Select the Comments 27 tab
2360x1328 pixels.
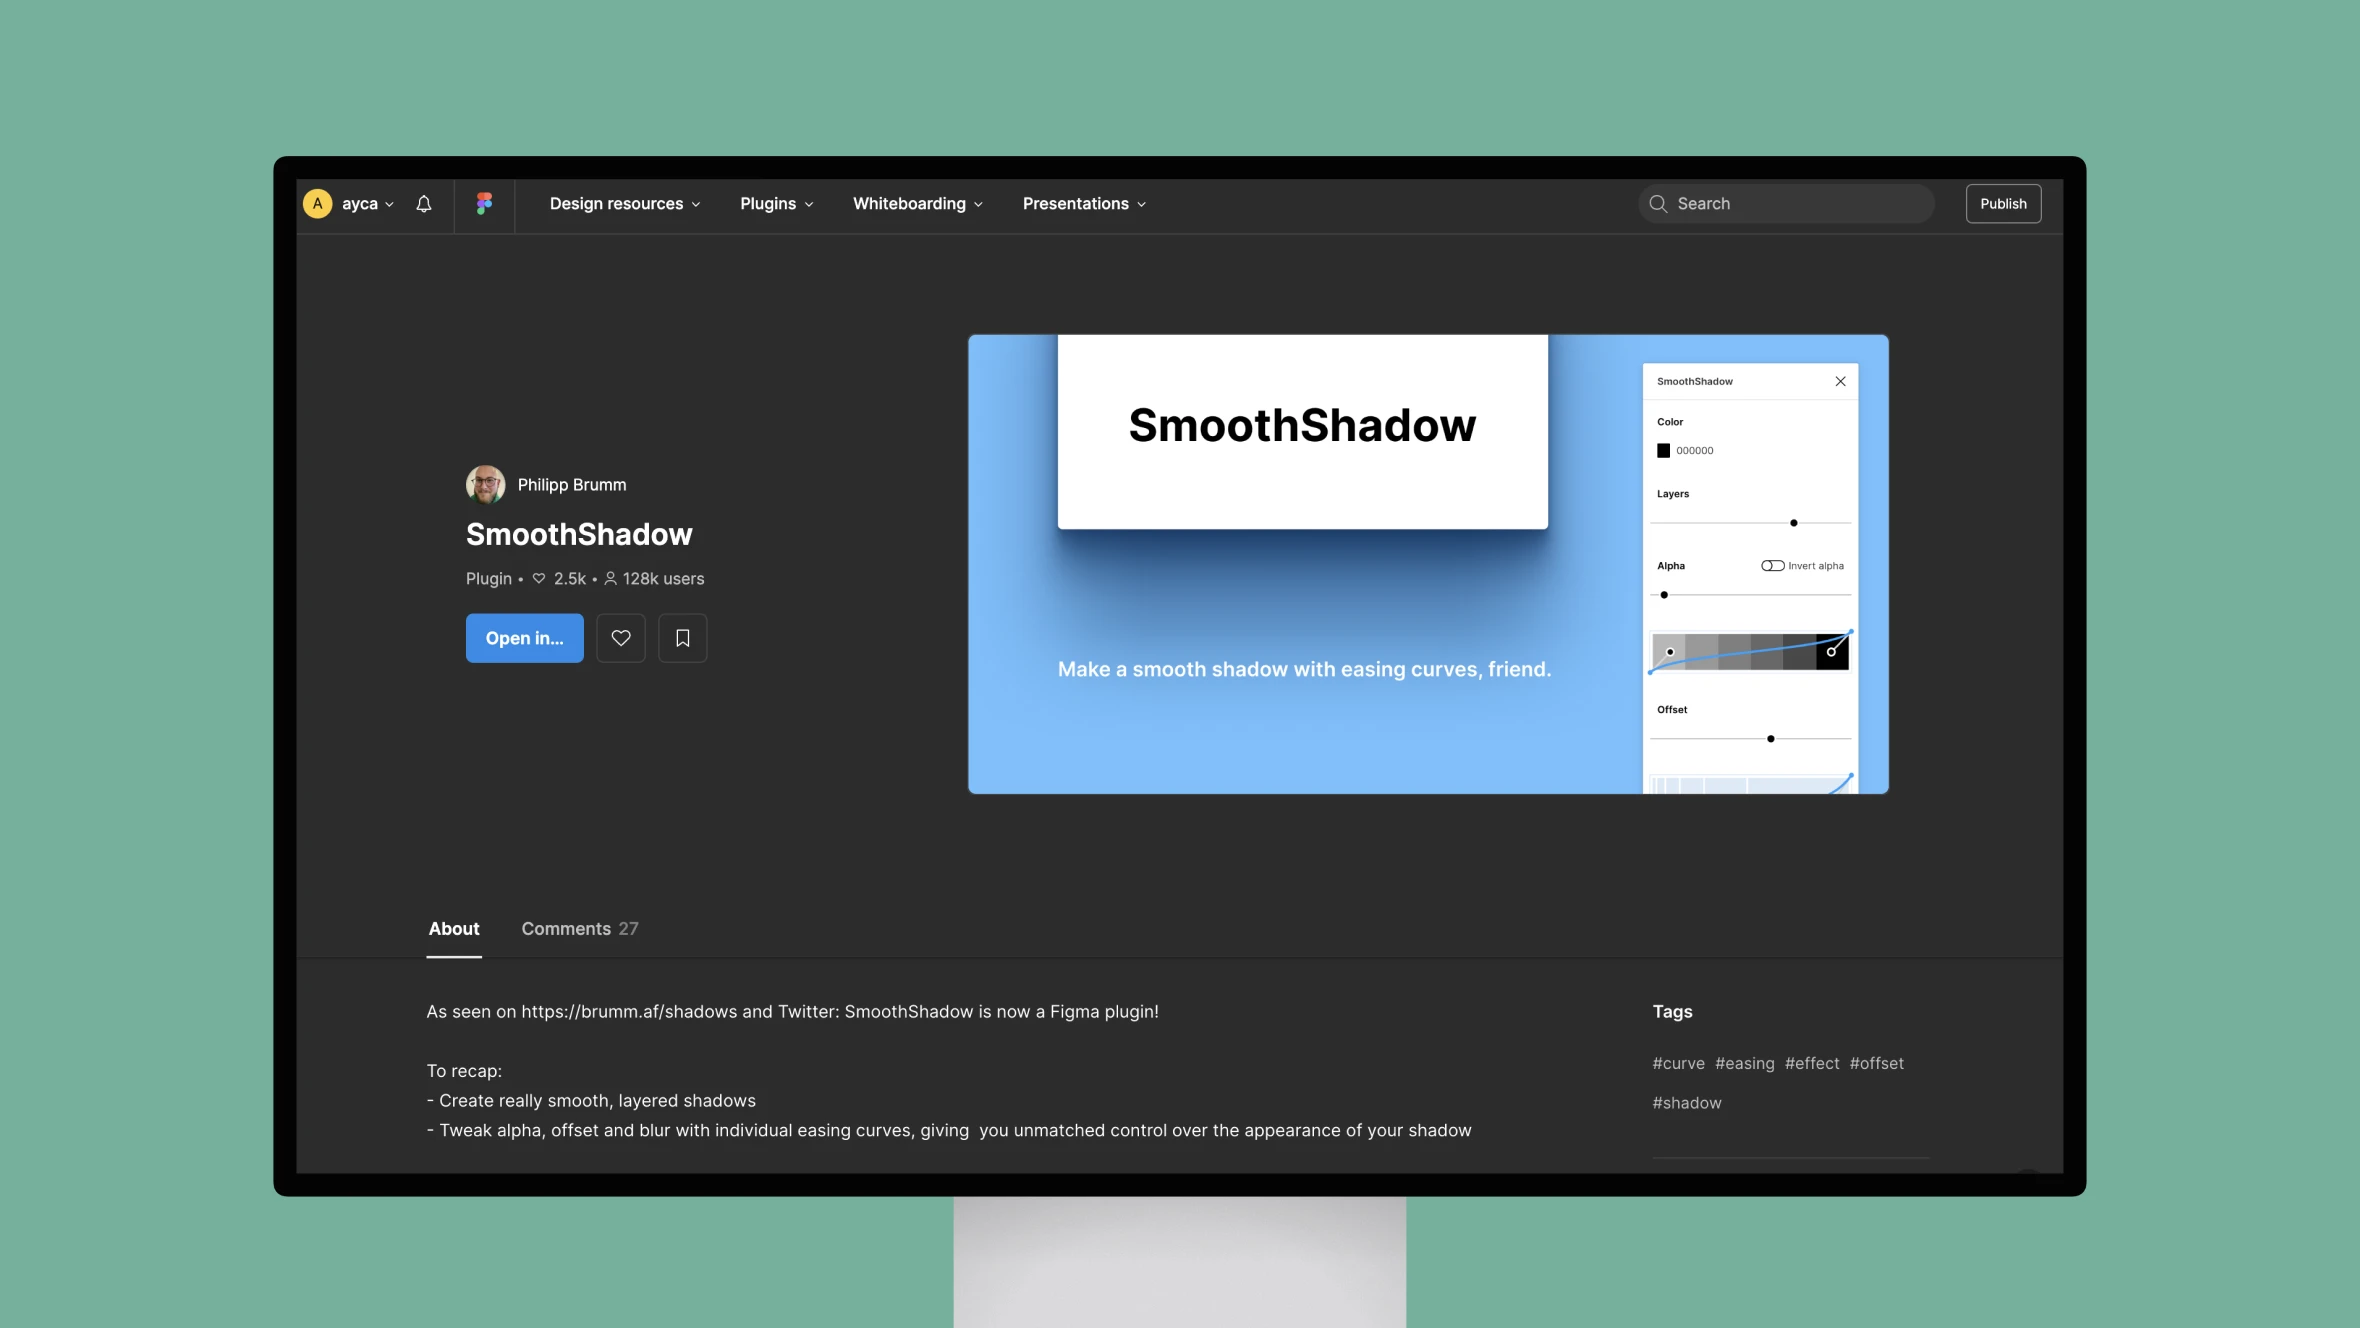click(x=579, y=929)
